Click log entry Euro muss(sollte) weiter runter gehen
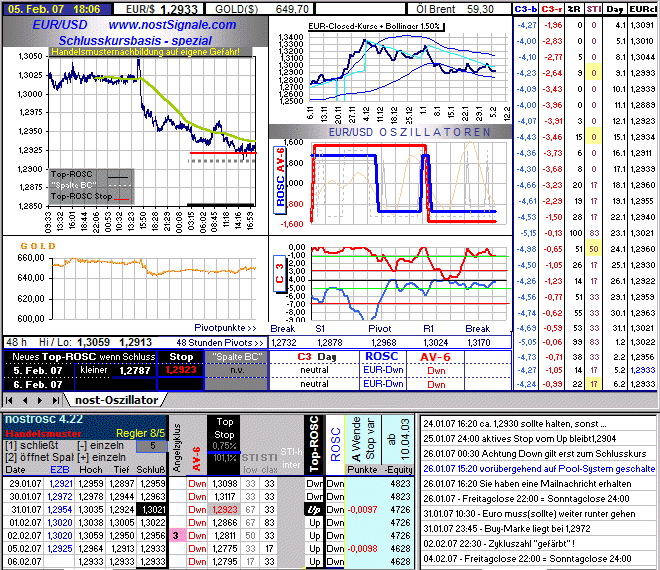Viewport: 660px width, 570px height. coord(529,514)
